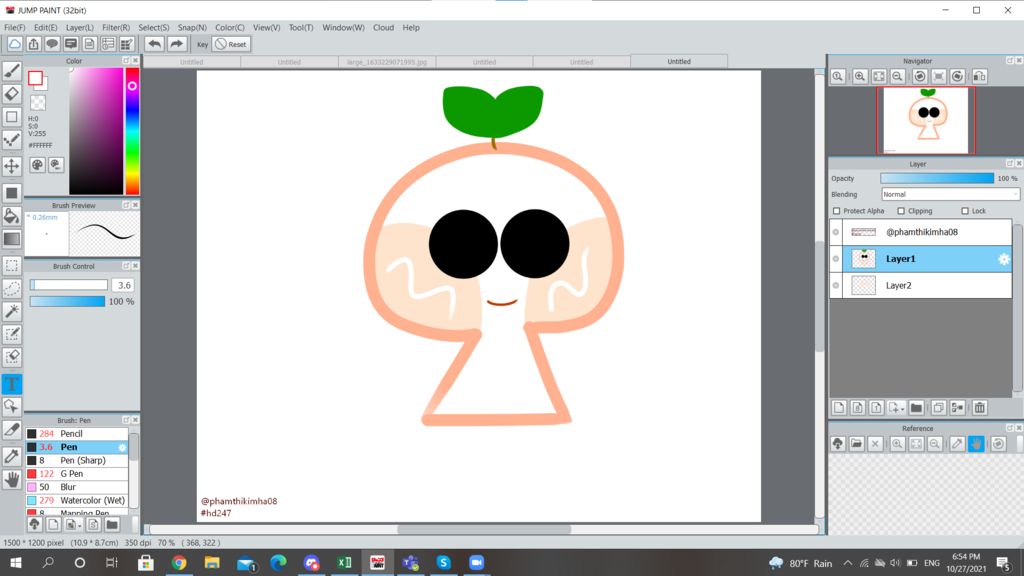Select the Dot pen tool

12,140
